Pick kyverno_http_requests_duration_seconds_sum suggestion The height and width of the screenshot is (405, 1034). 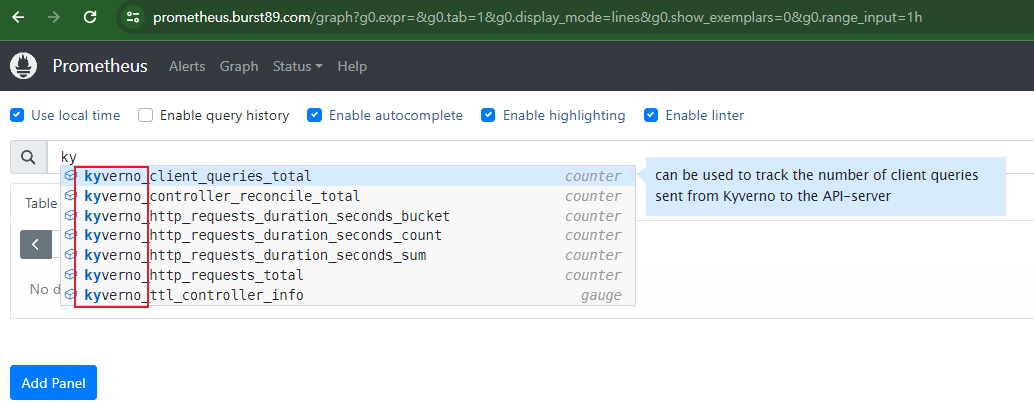pyautogui.click(x=348, y=255)
